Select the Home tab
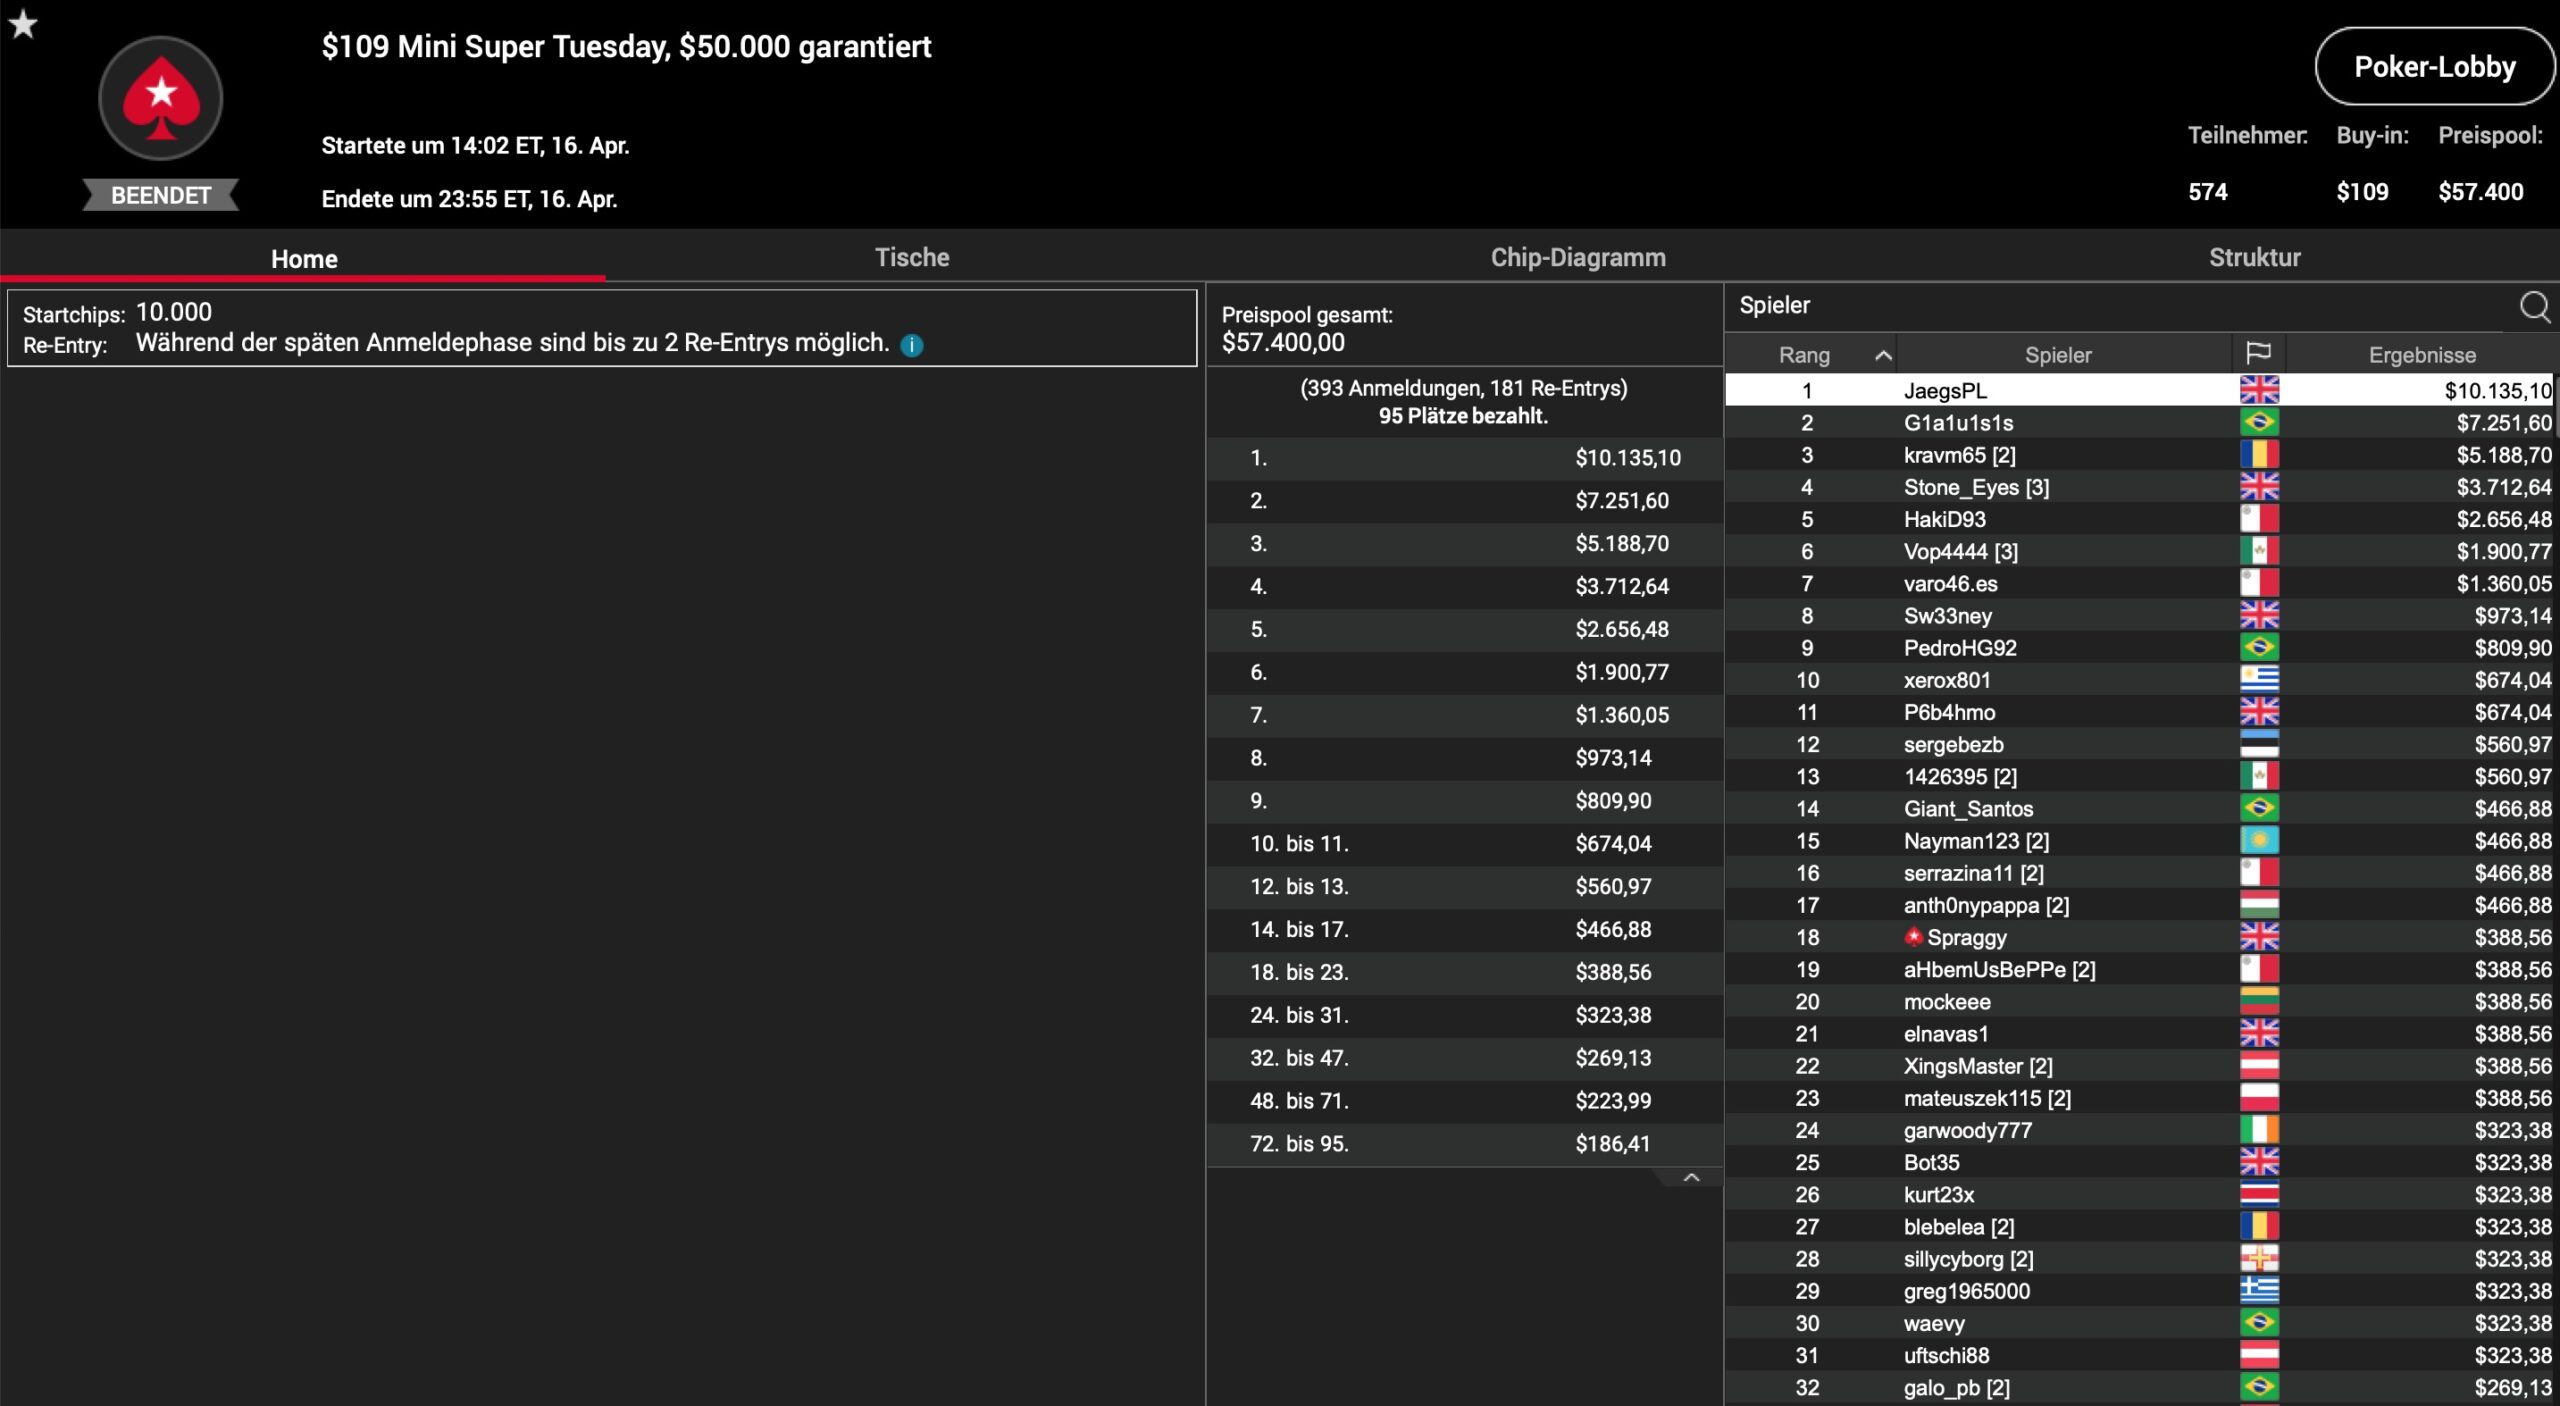Screen dimensions: 2560x1406 304,259
